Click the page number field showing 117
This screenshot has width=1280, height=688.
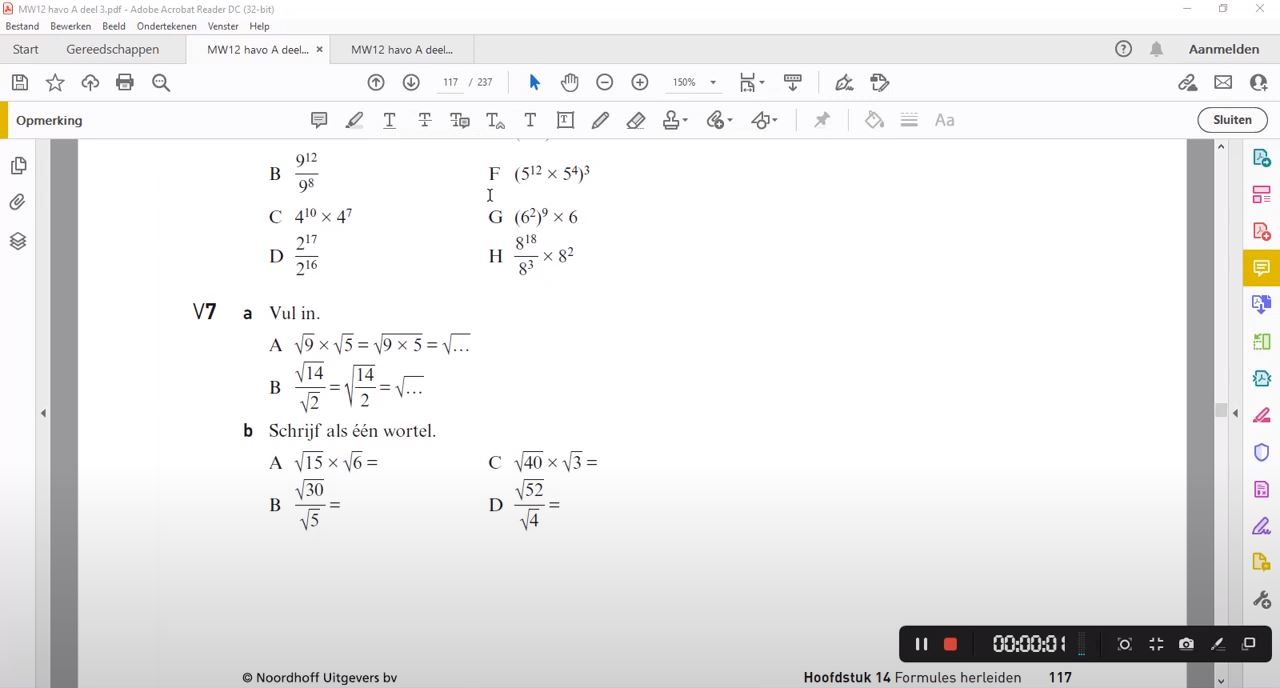[x=450, y=82]
